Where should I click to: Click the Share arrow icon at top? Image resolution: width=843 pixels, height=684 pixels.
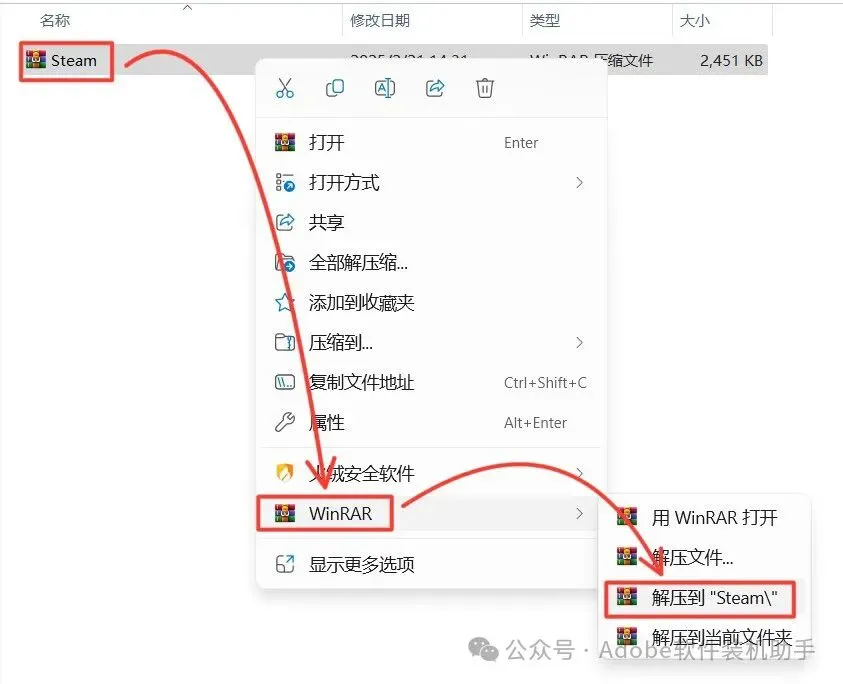[435, 88]
